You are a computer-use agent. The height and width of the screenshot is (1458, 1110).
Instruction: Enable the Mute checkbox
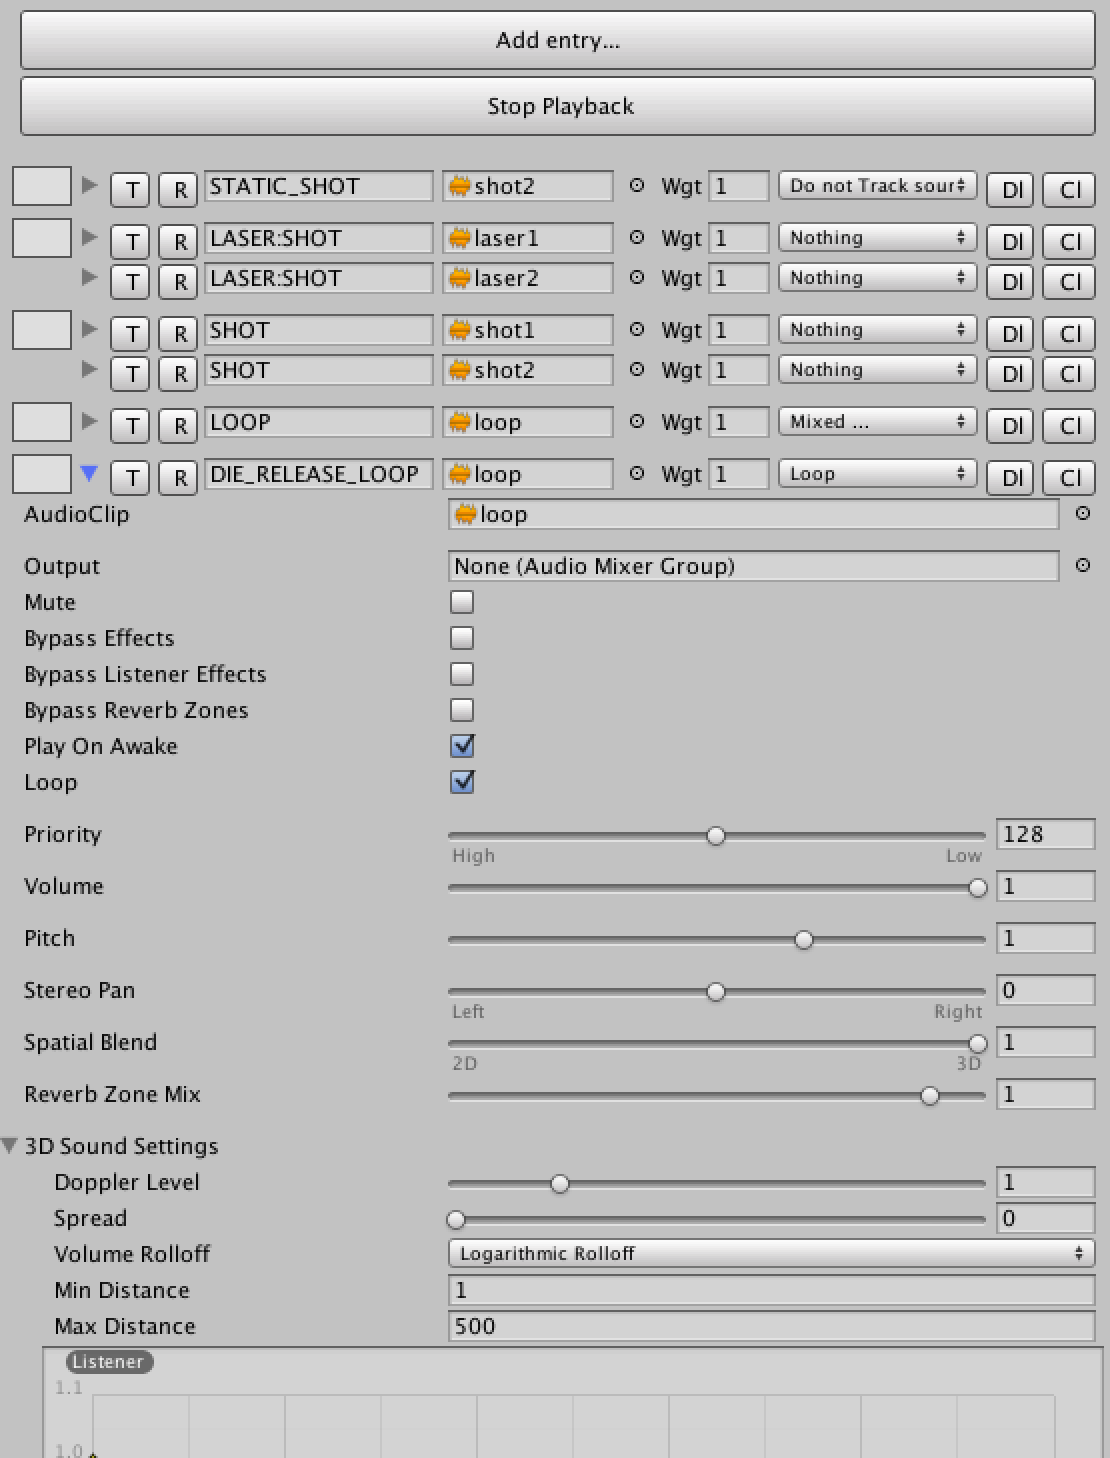click(462, 602)
